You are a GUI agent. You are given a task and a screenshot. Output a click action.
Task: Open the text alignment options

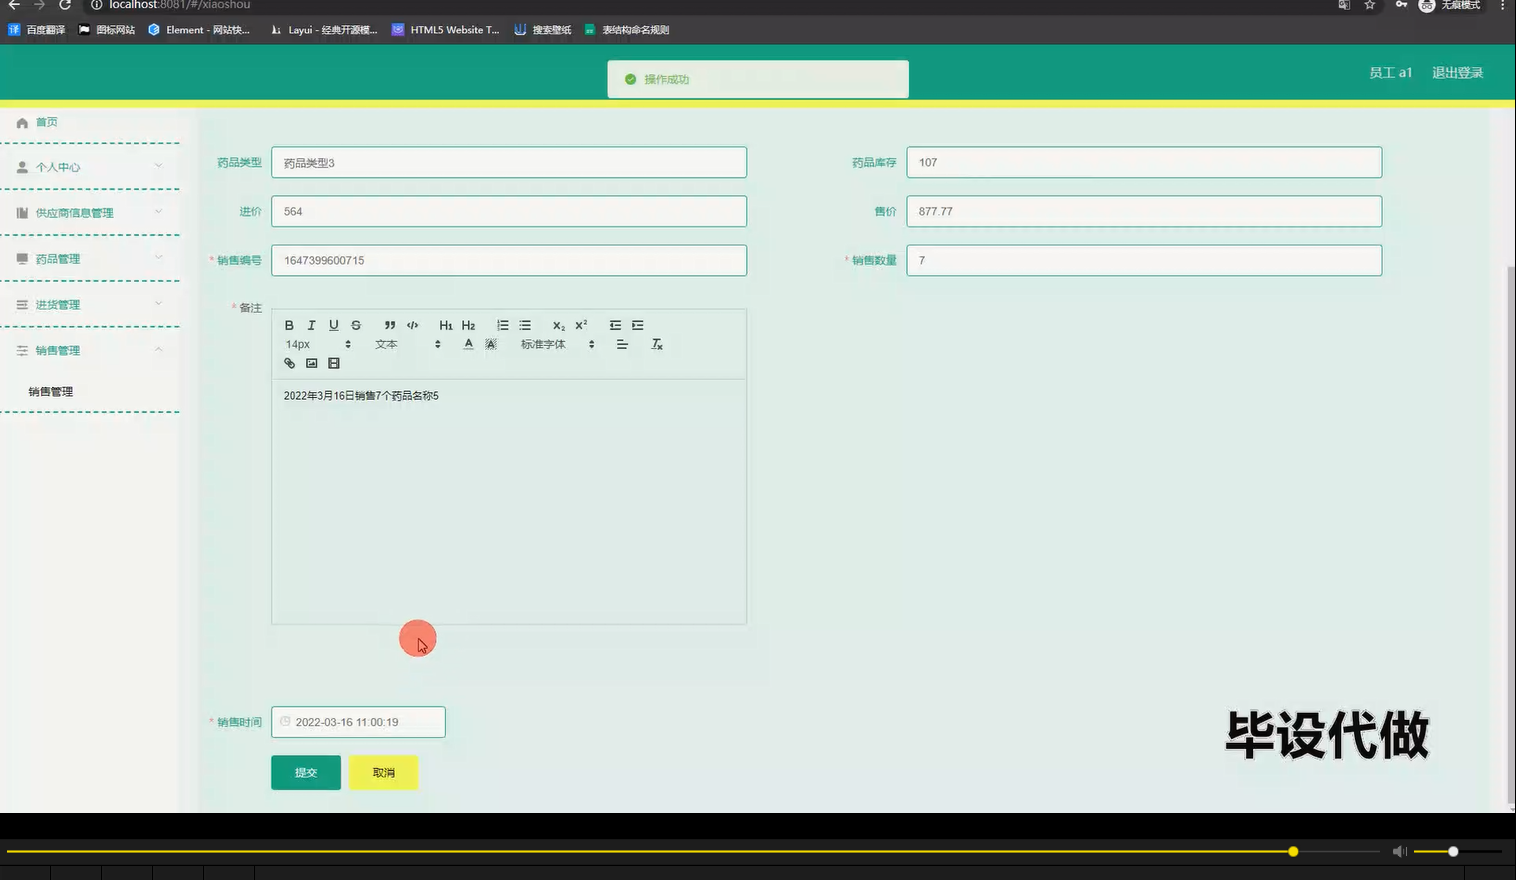point(622,344)
